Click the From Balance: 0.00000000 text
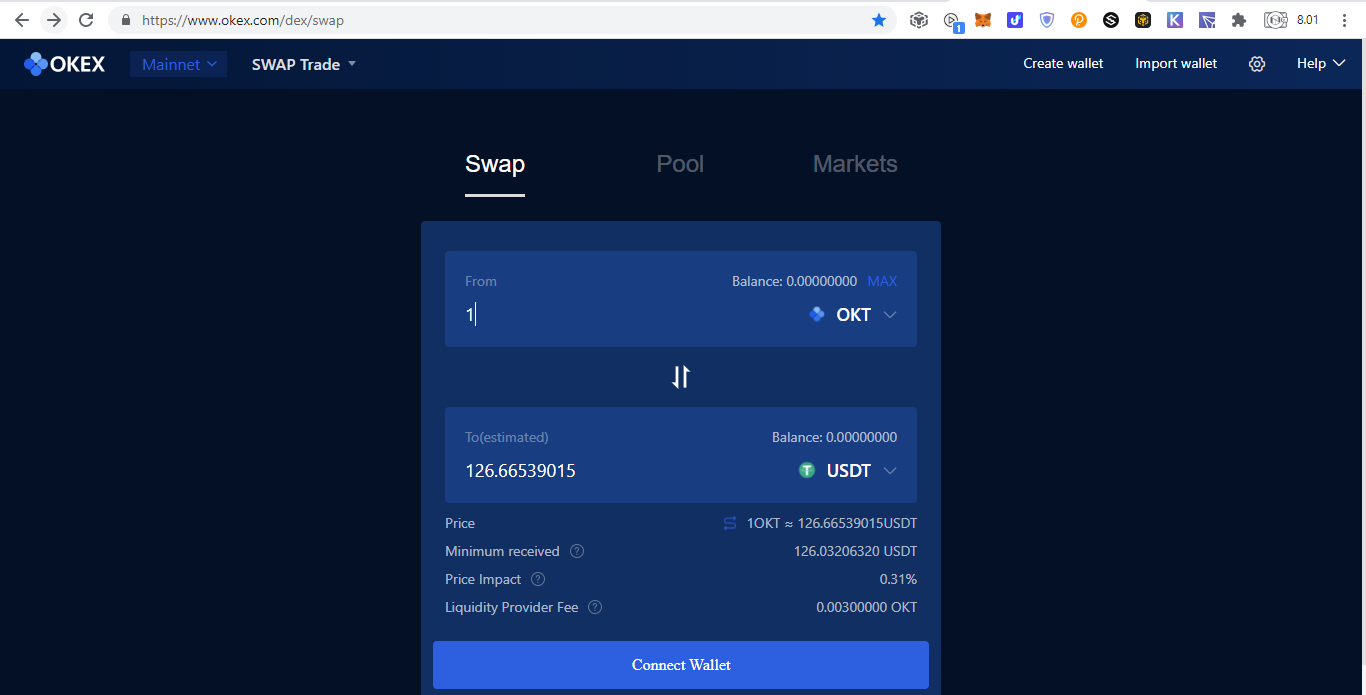The height and width of the screenshot is (695, 1366). [794, 282]
